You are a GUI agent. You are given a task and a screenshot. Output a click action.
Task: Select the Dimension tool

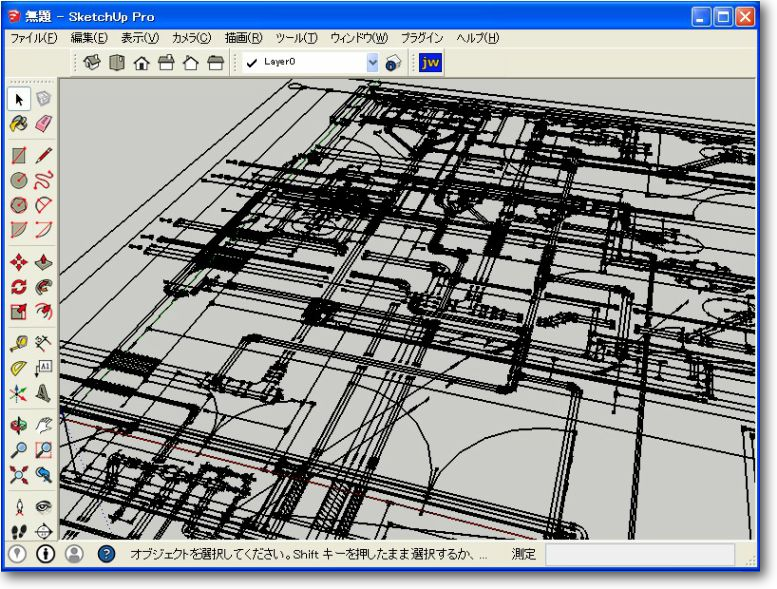pos(44,343)
